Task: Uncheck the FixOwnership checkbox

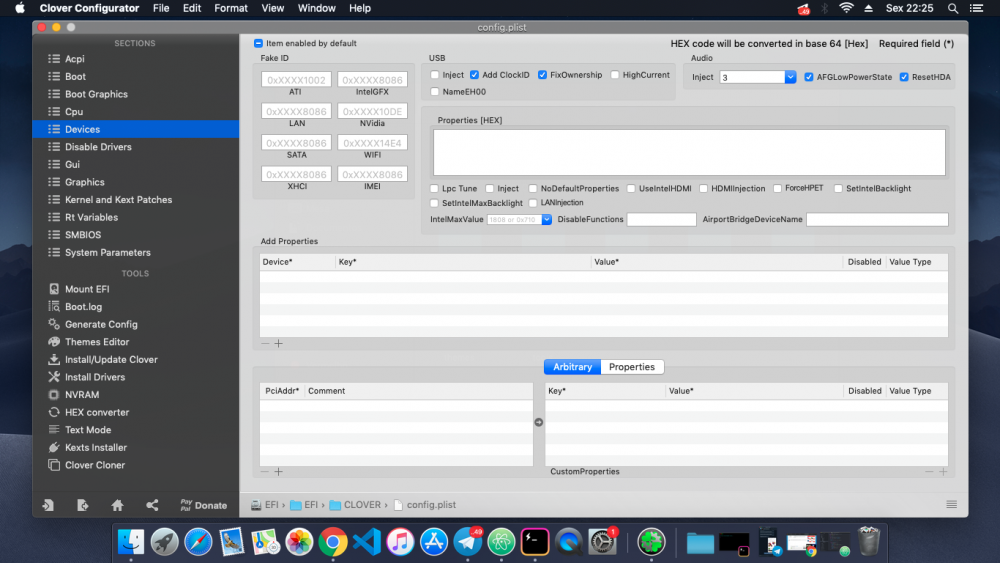Action: 542,75
